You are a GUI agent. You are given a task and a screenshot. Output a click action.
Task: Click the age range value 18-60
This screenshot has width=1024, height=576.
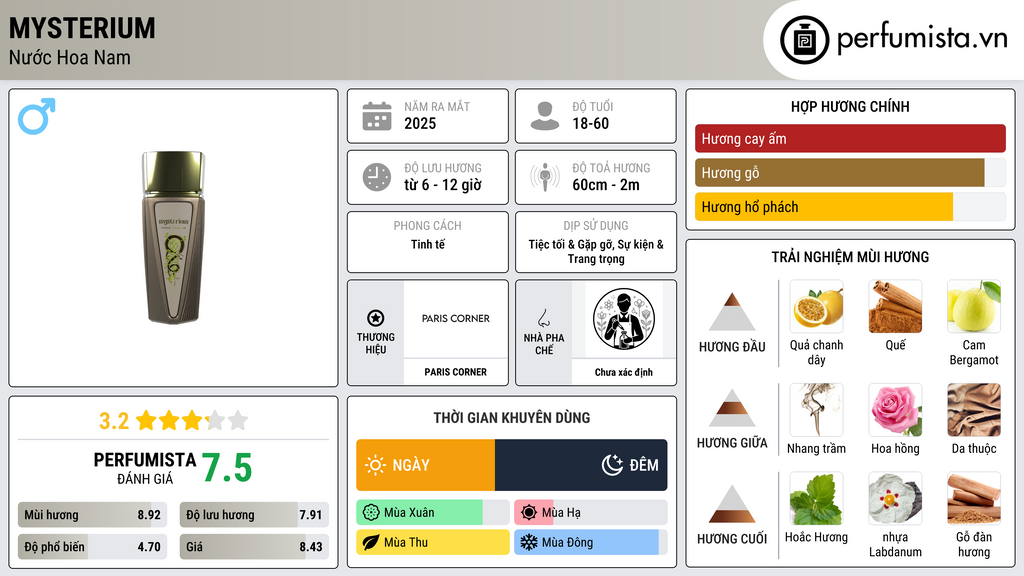(590, 123)
